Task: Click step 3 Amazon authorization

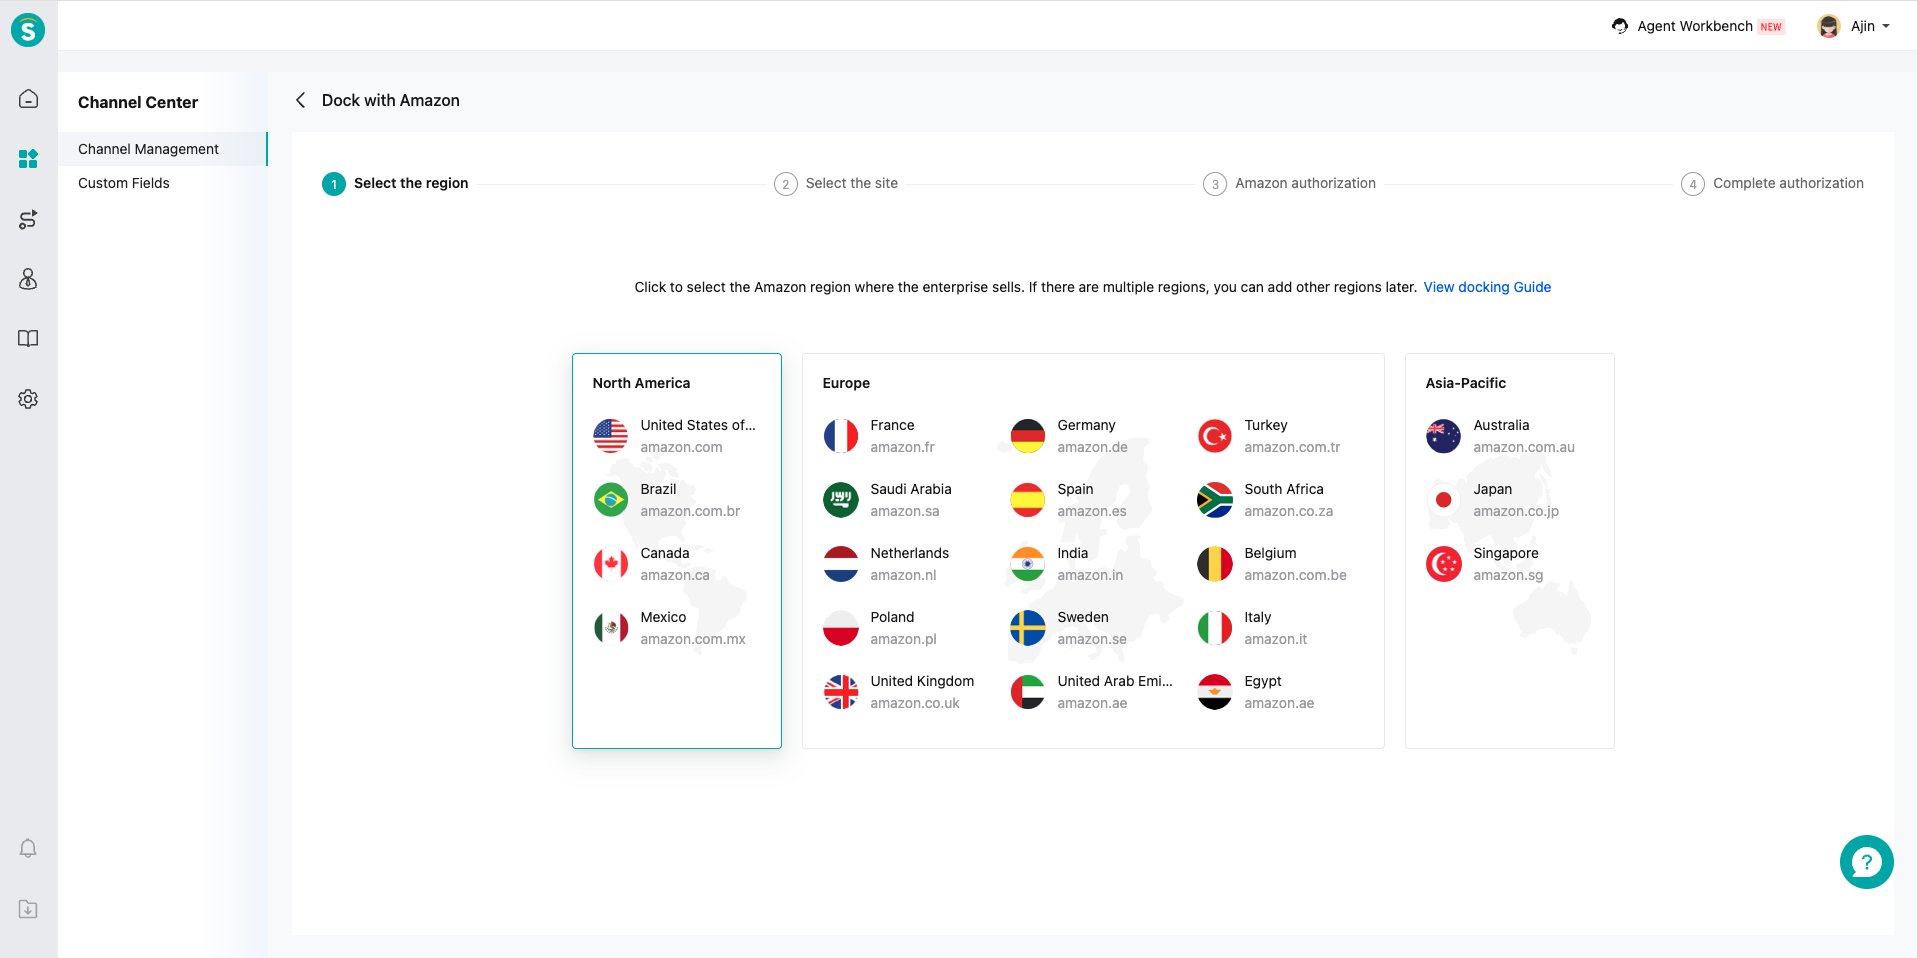Action: 1289,184
